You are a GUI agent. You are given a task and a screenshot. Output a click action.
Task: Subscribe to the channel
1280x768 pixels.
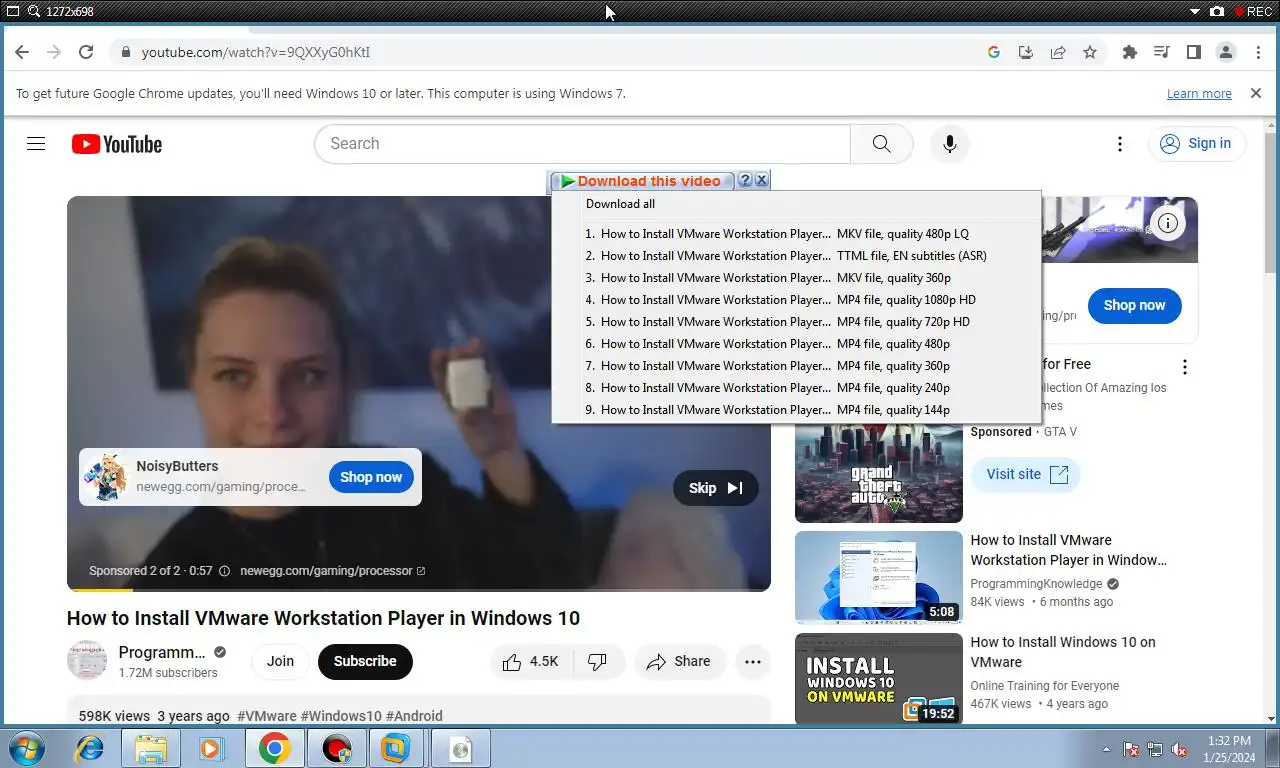(x=365, y=661)
